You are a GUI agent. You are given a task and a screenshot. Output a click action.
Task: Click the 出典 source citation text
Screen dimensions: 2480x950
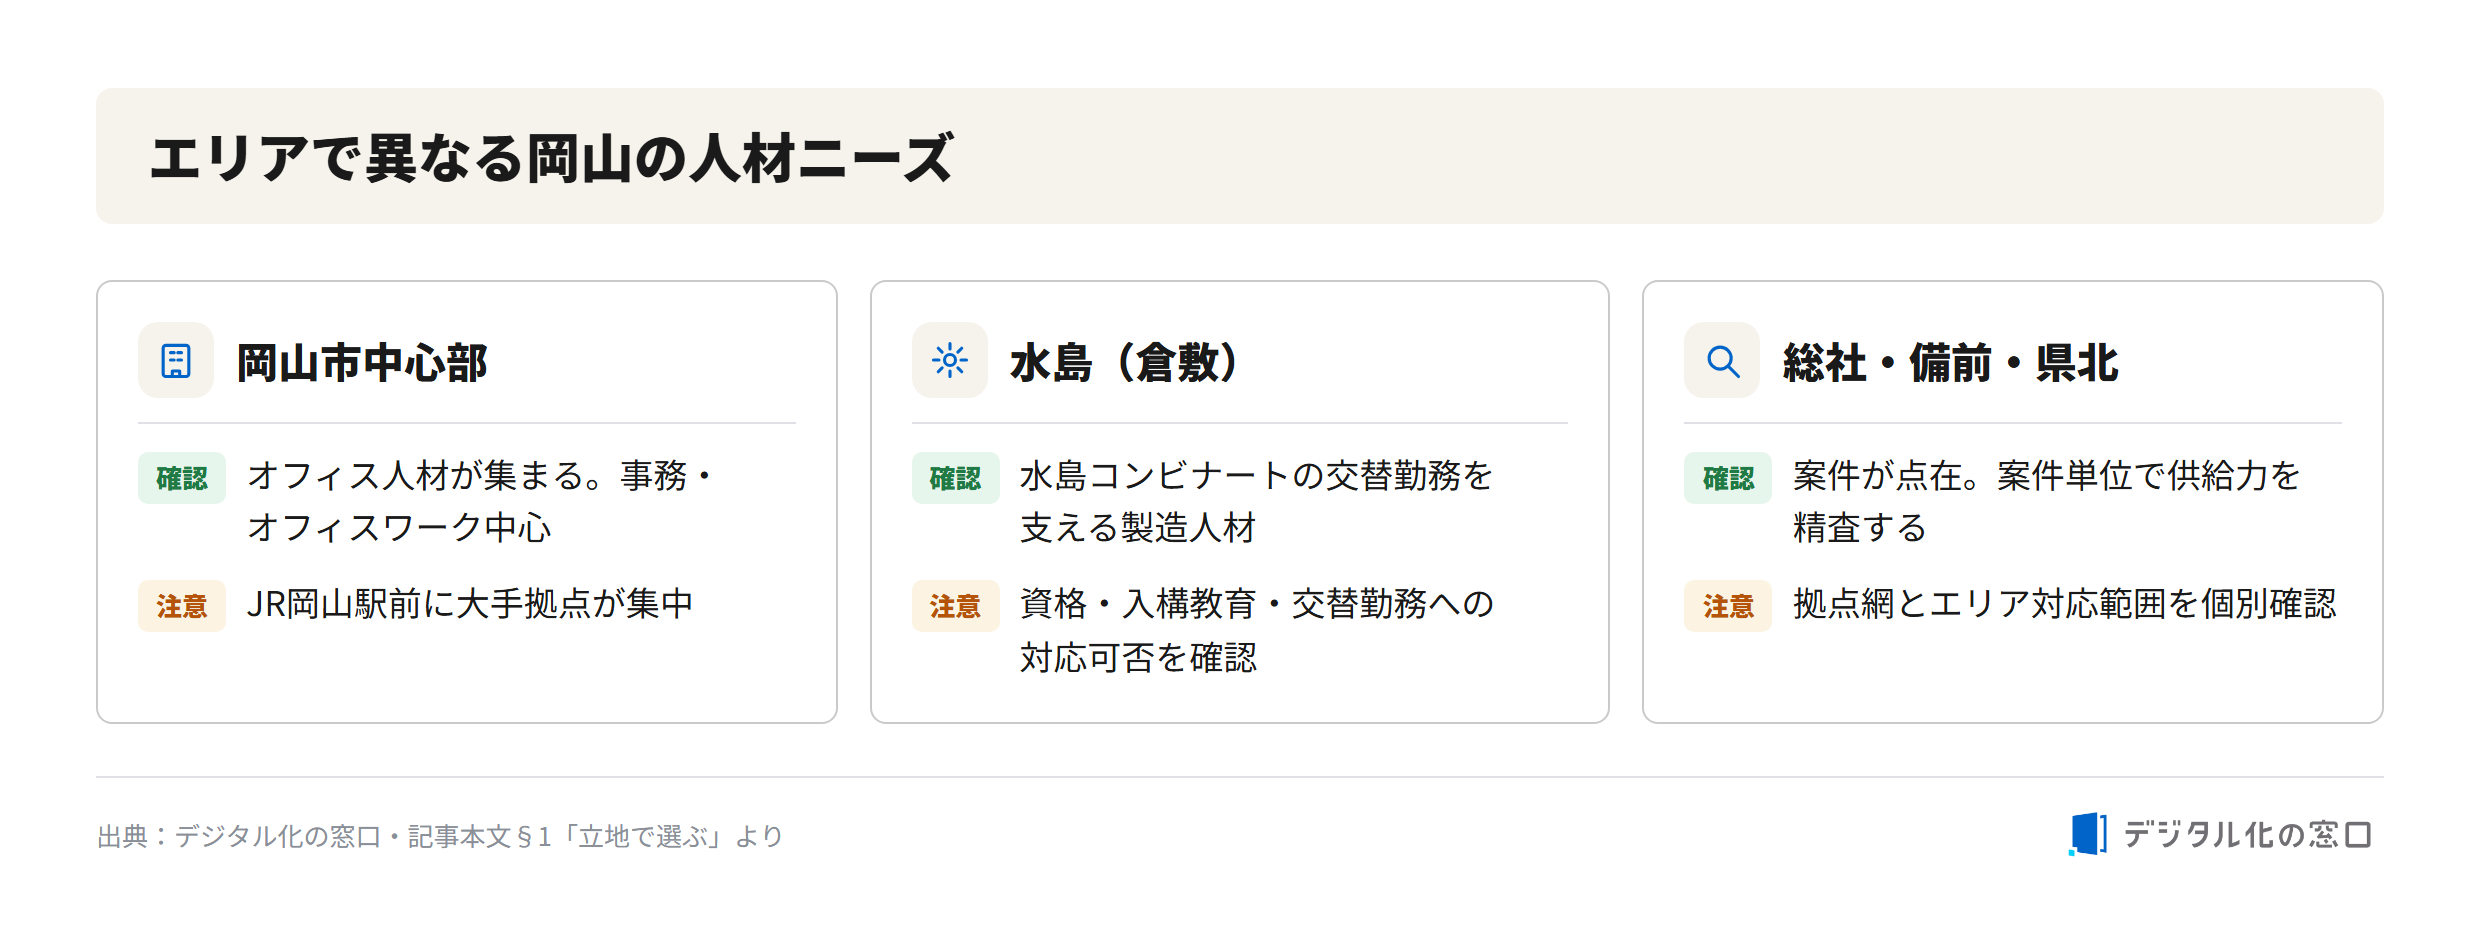pyautogui.click(x=440, y=836)
